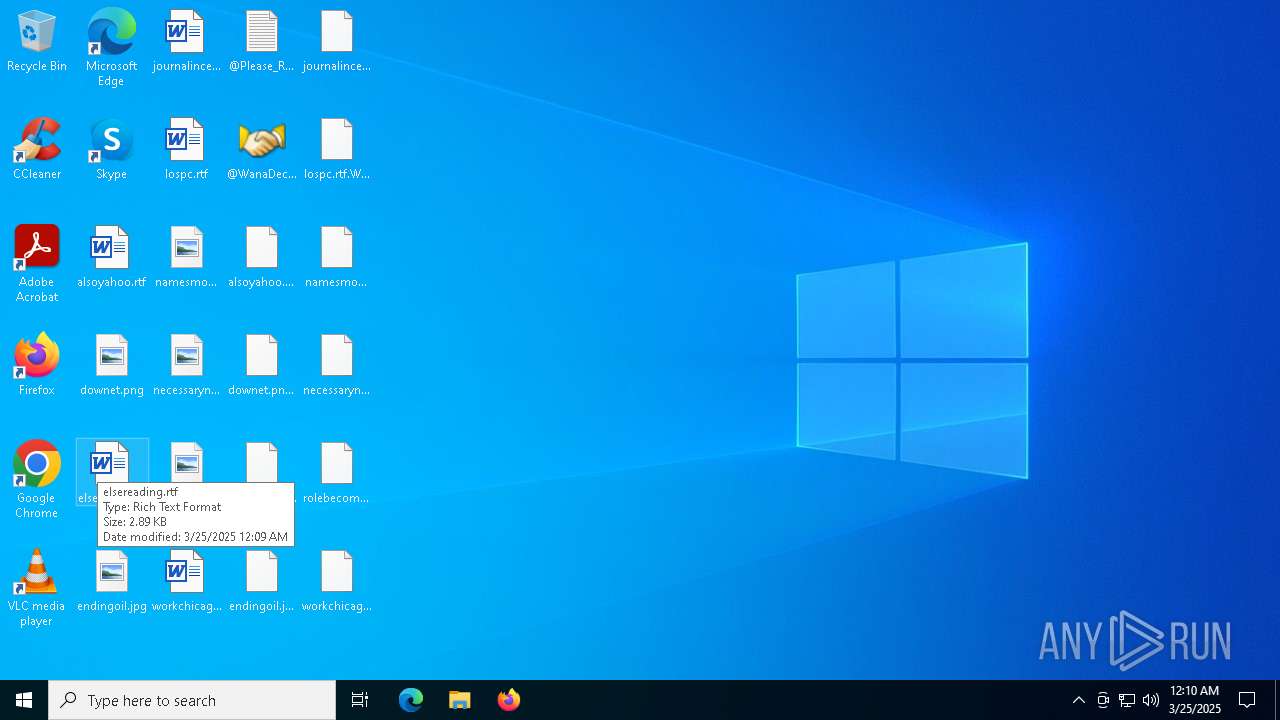This screenshot has height=720, width=1280.
Task: Click the Meet Now tray icon
Action: [x=1103, y=700]
